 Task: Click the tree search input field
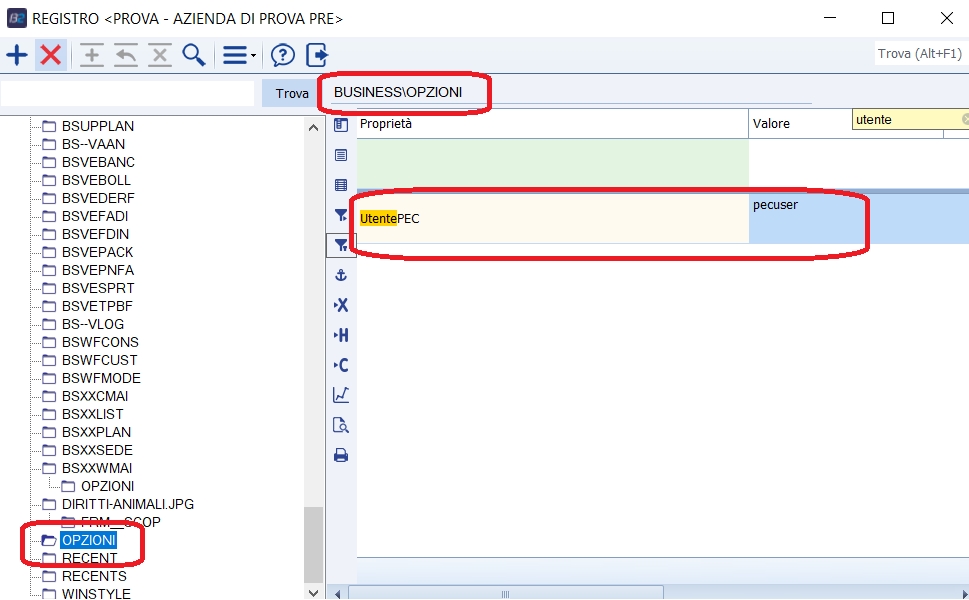click(127, 93)
